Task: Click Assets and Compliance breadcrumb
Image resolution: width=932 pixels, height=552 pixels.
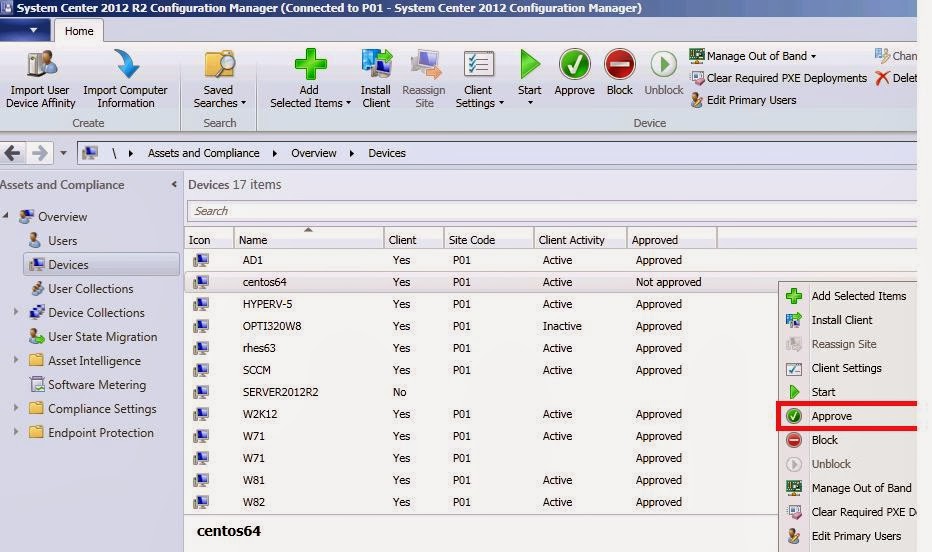Action: [203, 153]
